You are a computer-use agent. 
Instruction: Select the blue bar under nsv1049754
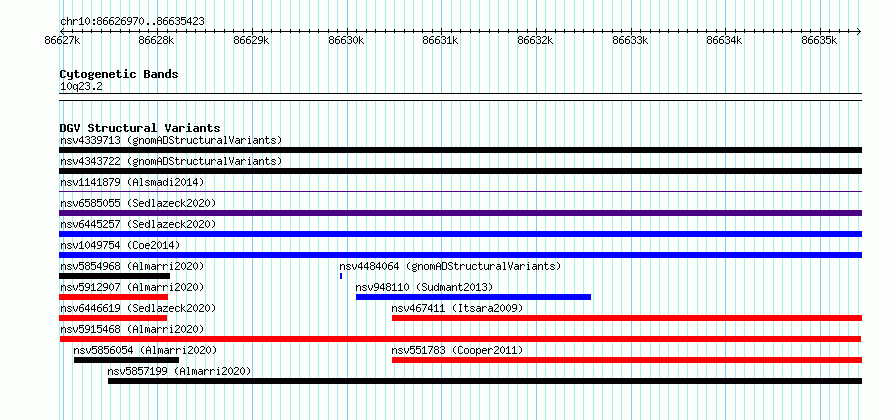(460, 255)
